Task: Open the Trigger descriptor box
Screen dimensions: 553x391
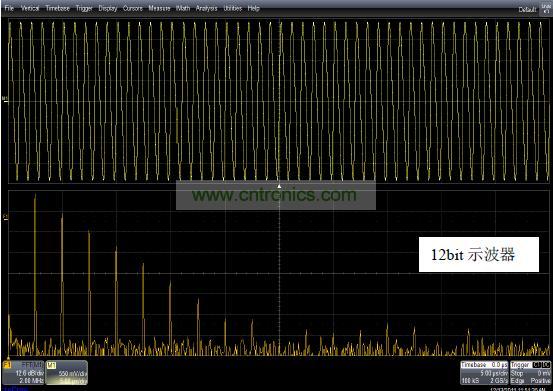Action: click(530, 373)
